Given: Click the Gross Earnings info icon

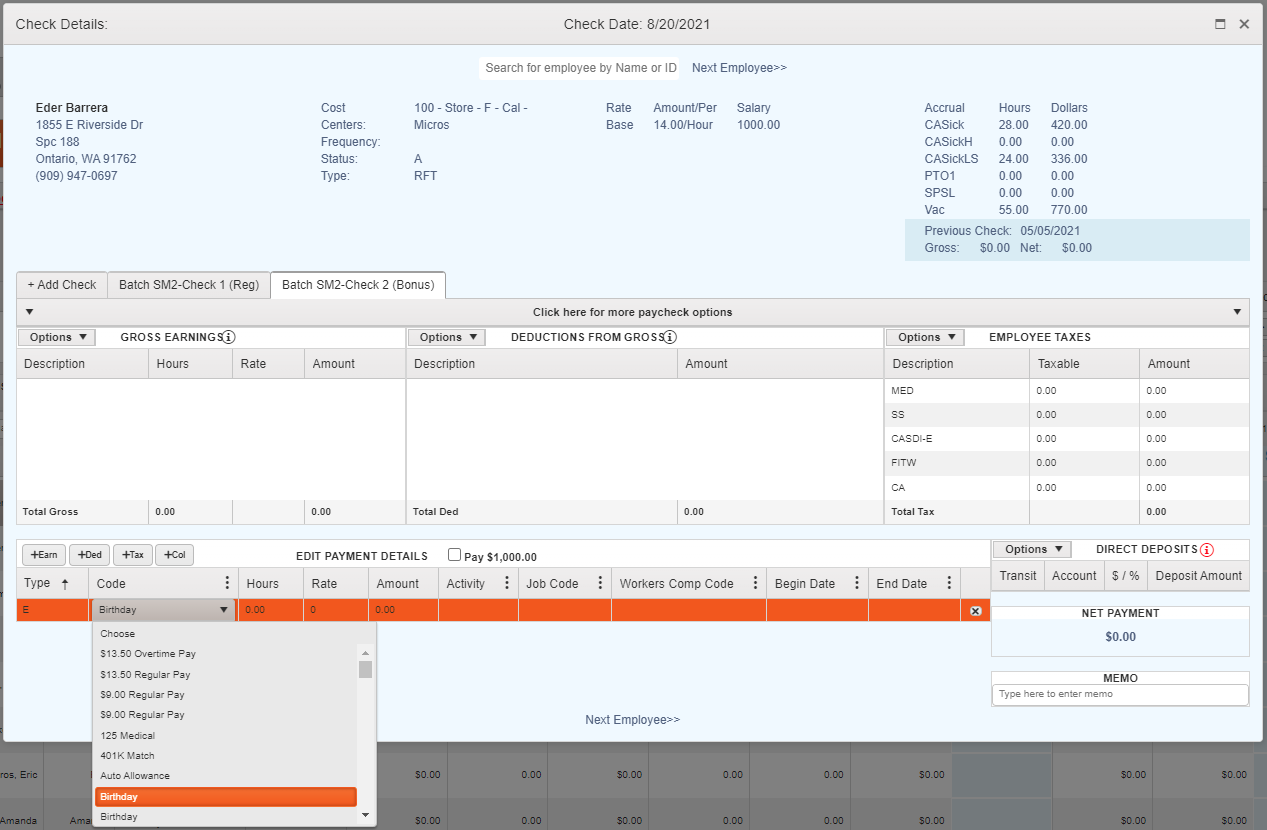Looking at the screenshot, I should coord(228,337).
